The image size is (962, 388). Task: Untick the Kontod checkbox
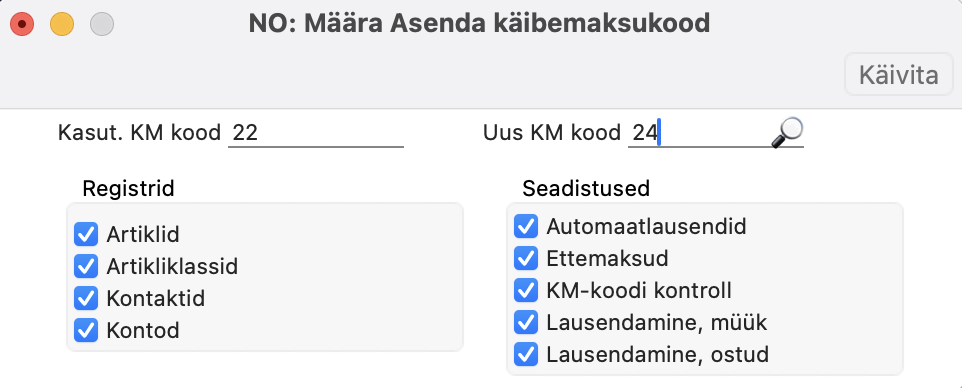pos(86,330)
